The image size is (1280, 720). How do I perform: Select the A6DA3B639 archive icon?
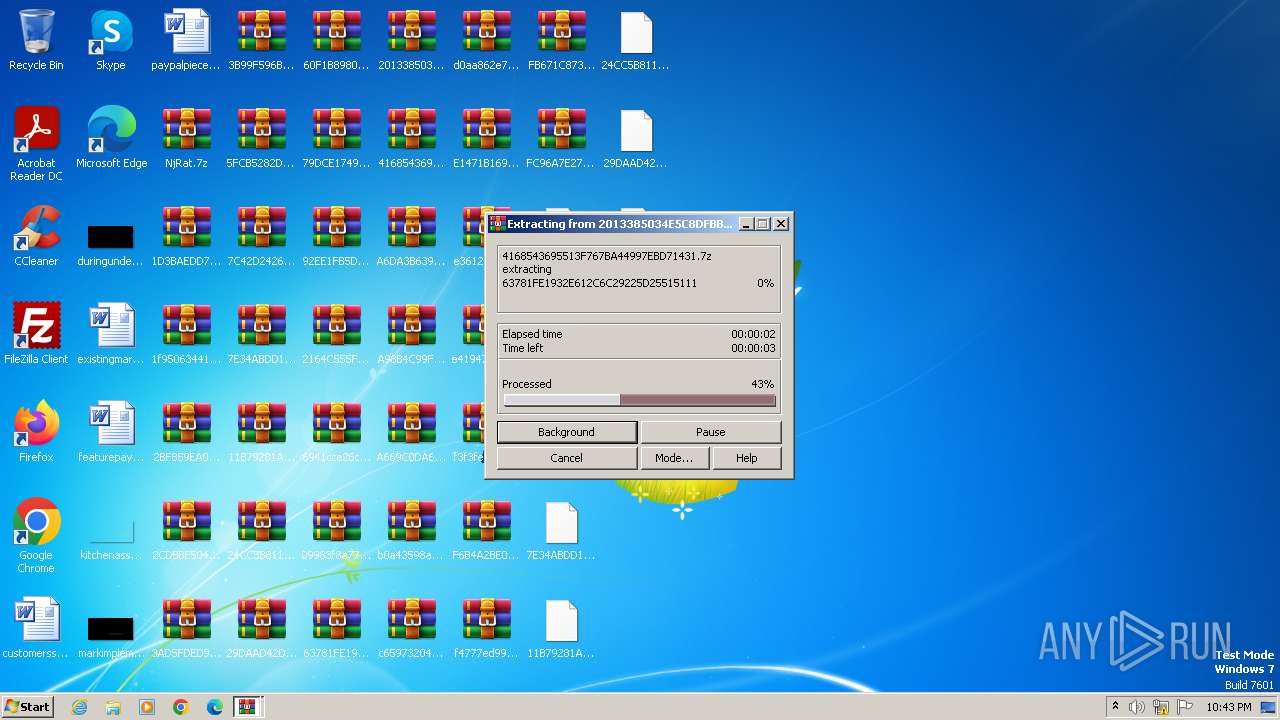click(x=411, y=236)
